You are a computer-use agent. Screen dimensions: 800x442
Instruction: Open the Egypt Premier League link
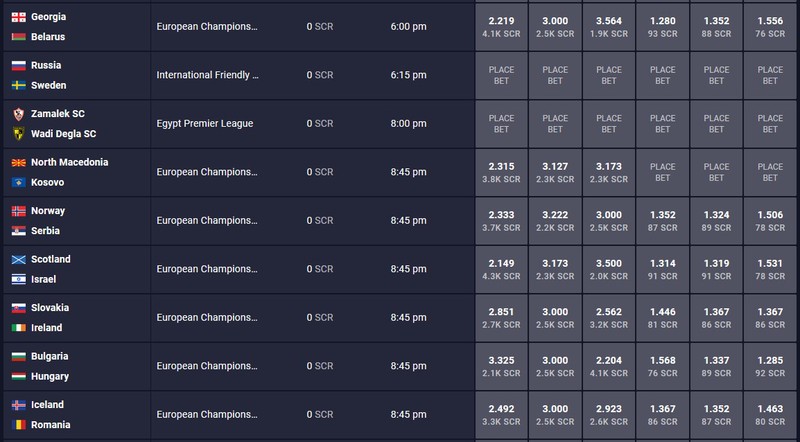click(205, 124)
